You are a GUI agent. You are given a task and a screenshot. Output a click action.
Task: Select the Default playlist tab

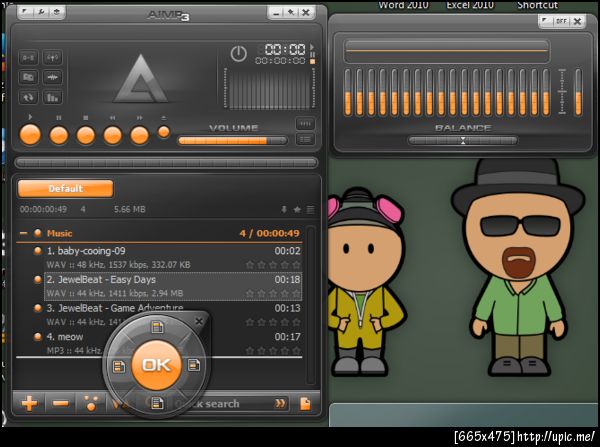pos(65,189)
